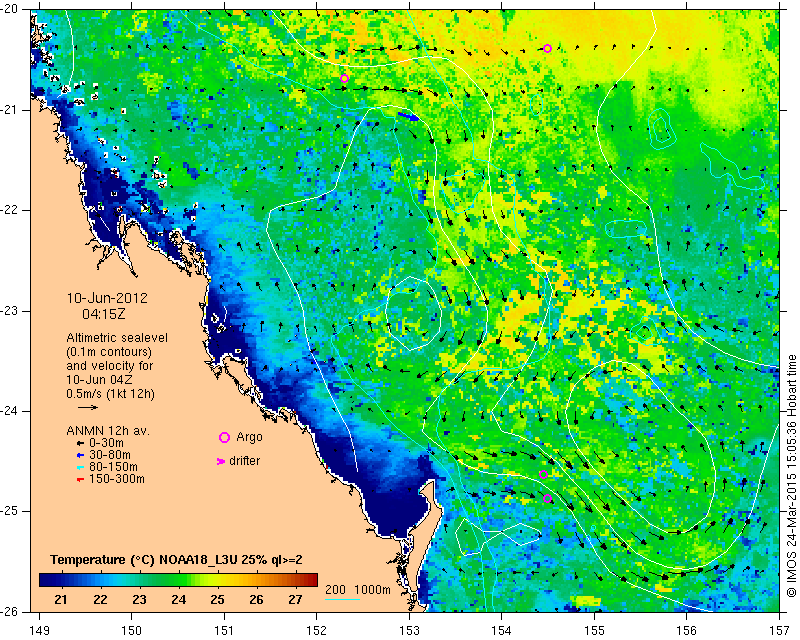Click the '150-300m' depth label
800x640 pixels.
117,479
